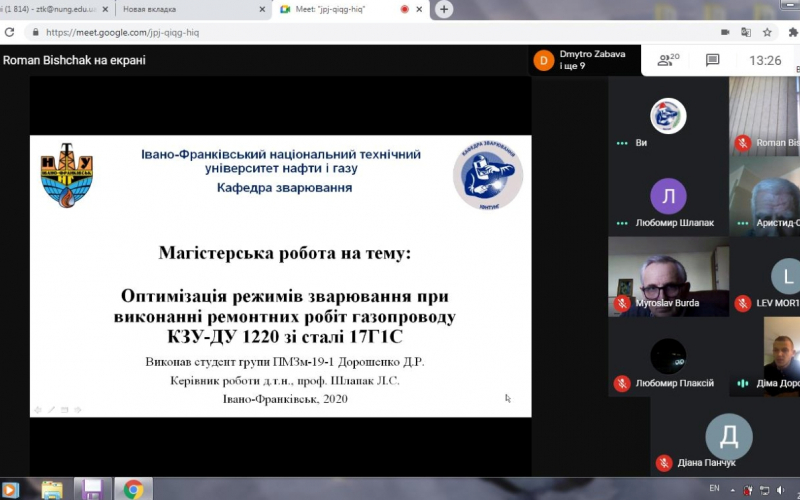Open Chrome from the Windows taskbar
The height and width of the screenshot is (500, 800).
point(132,489)
